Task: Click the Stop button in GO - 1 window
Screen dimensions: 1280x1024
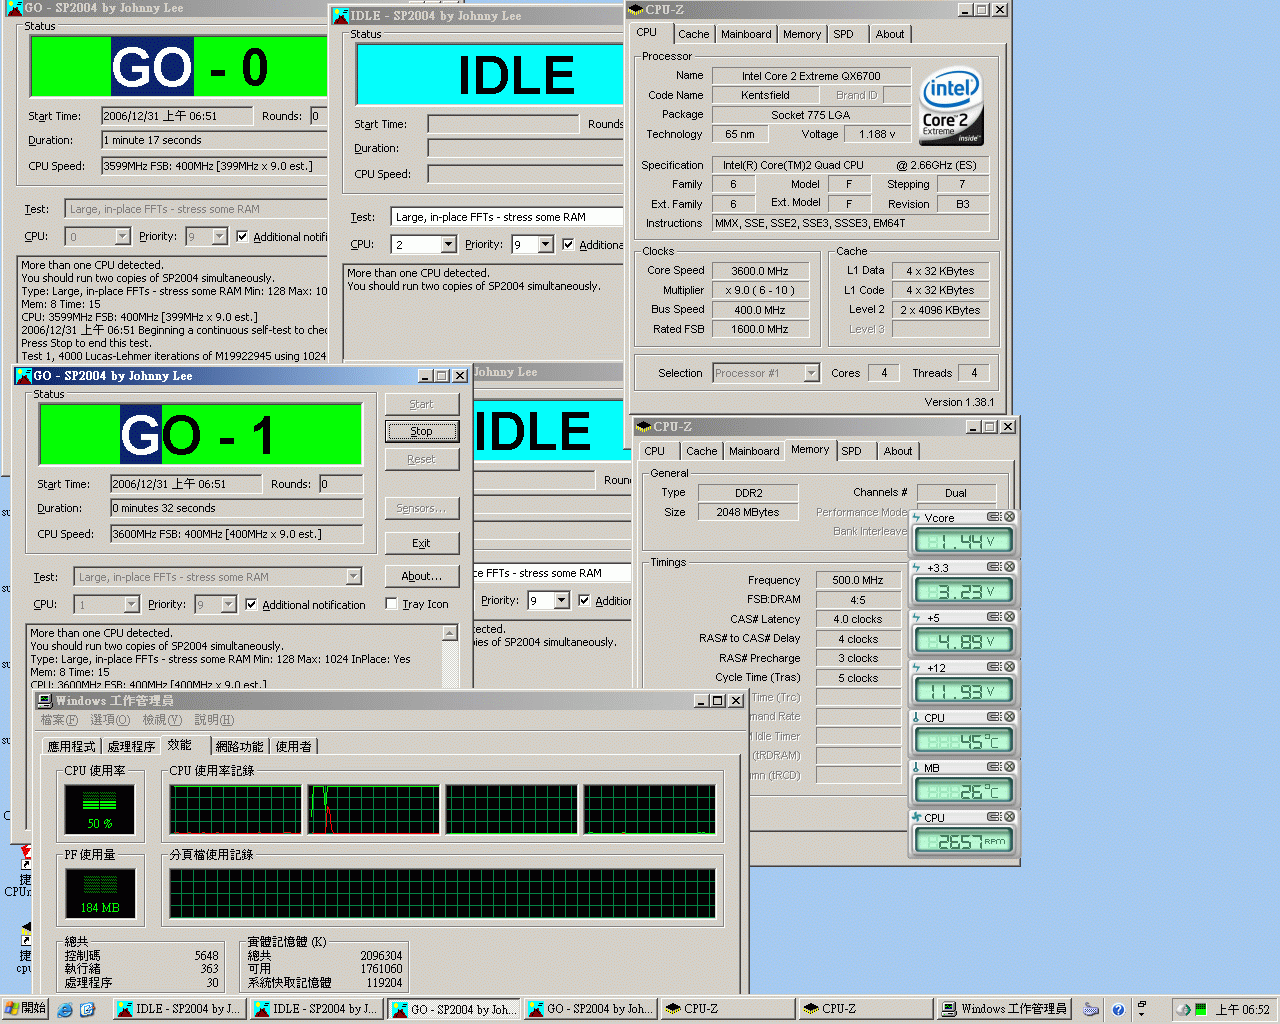Action: (421, 432)
